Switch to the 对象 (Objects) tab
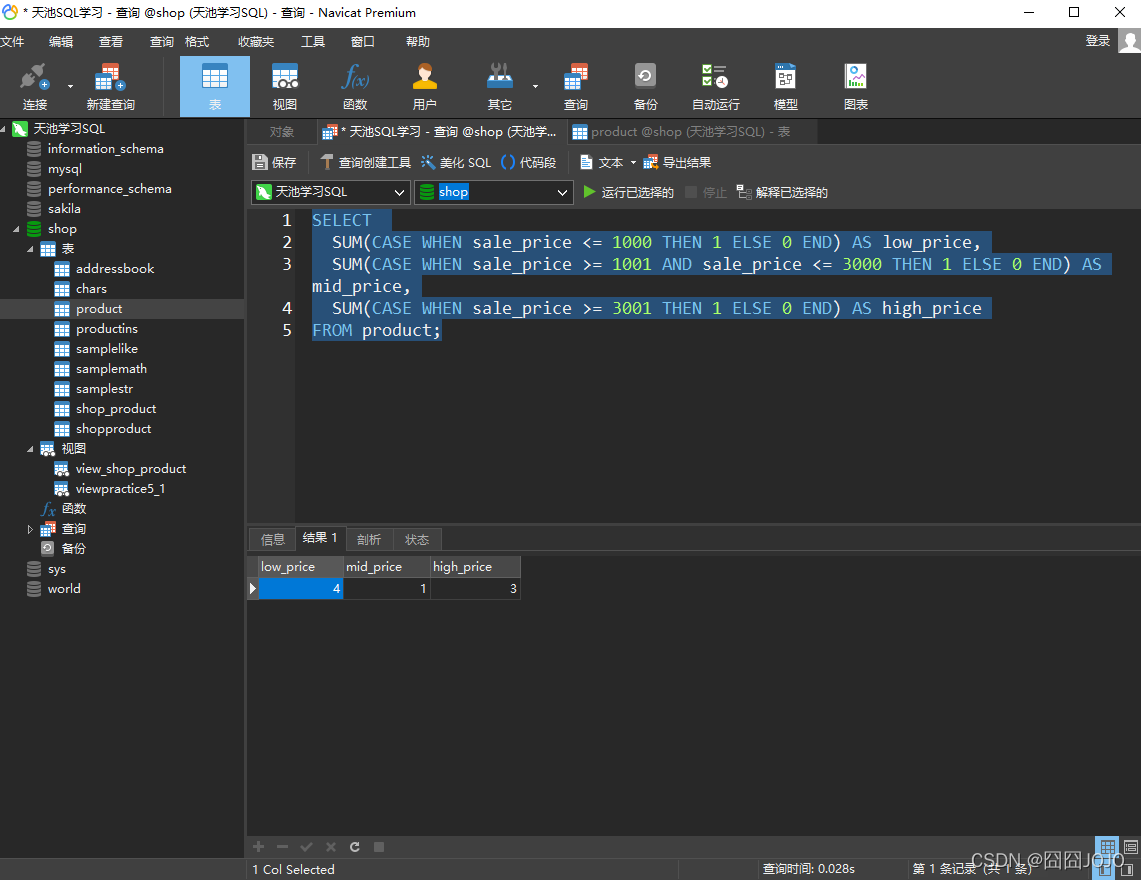 282,132
